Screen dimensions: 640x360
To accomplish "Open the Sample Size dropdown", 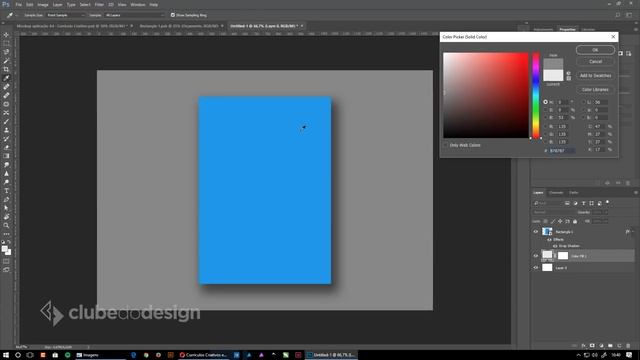I will point(65,15).
